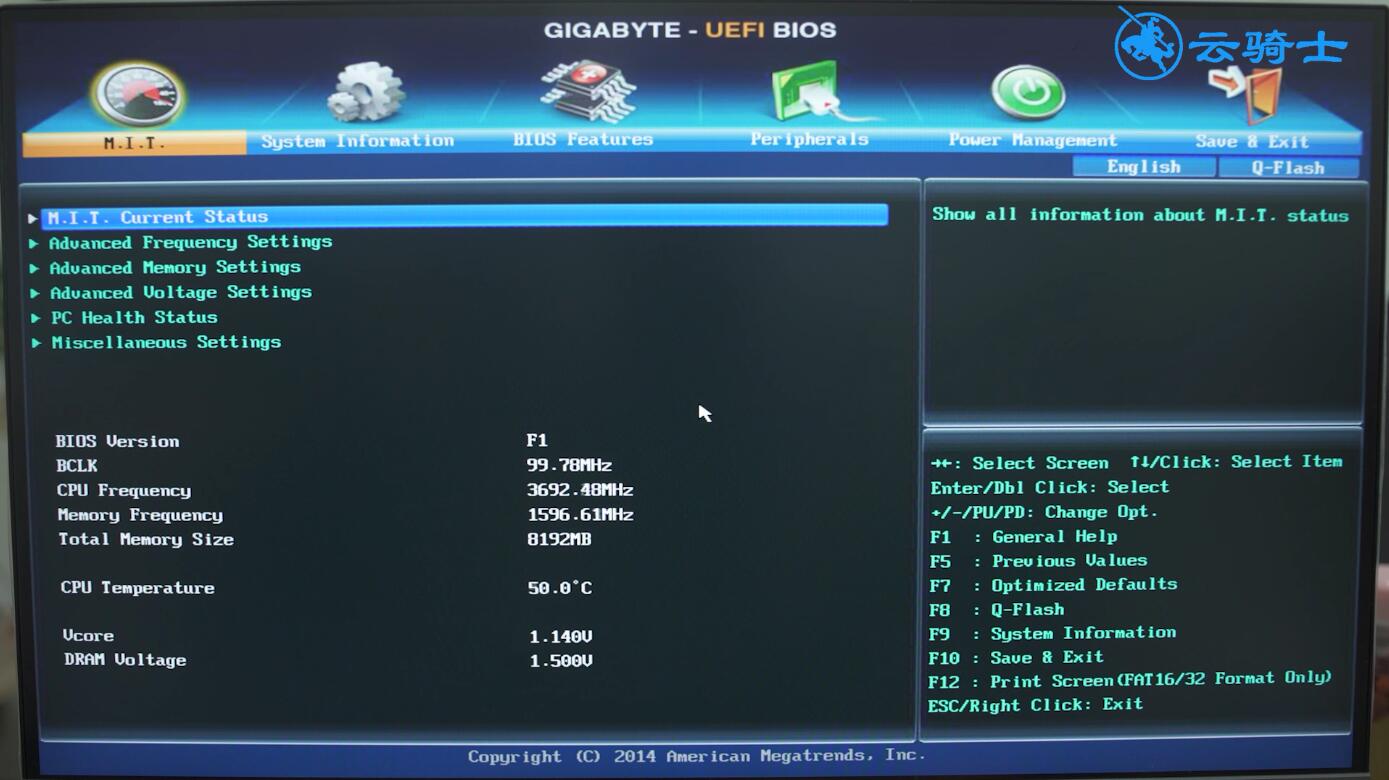The width and height of the screenshot is (1389, 780).
Task: Click the BIOS Features chip icon
Action: (x=589, y=92)
